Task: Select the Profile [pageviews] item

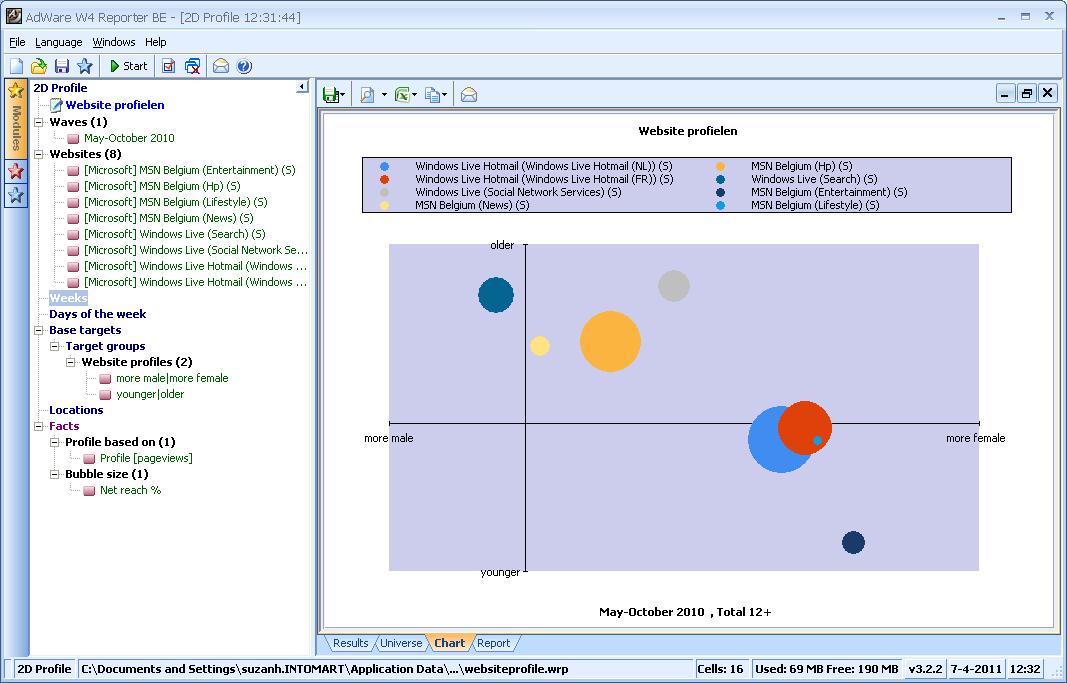Action: click(146, 459)
